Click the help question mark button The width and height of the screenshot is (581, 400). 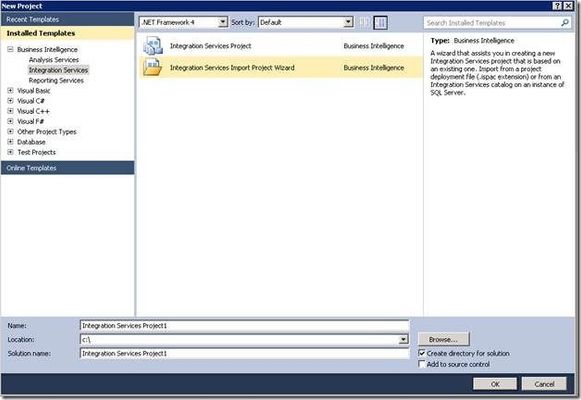click(x=557, y=6)
